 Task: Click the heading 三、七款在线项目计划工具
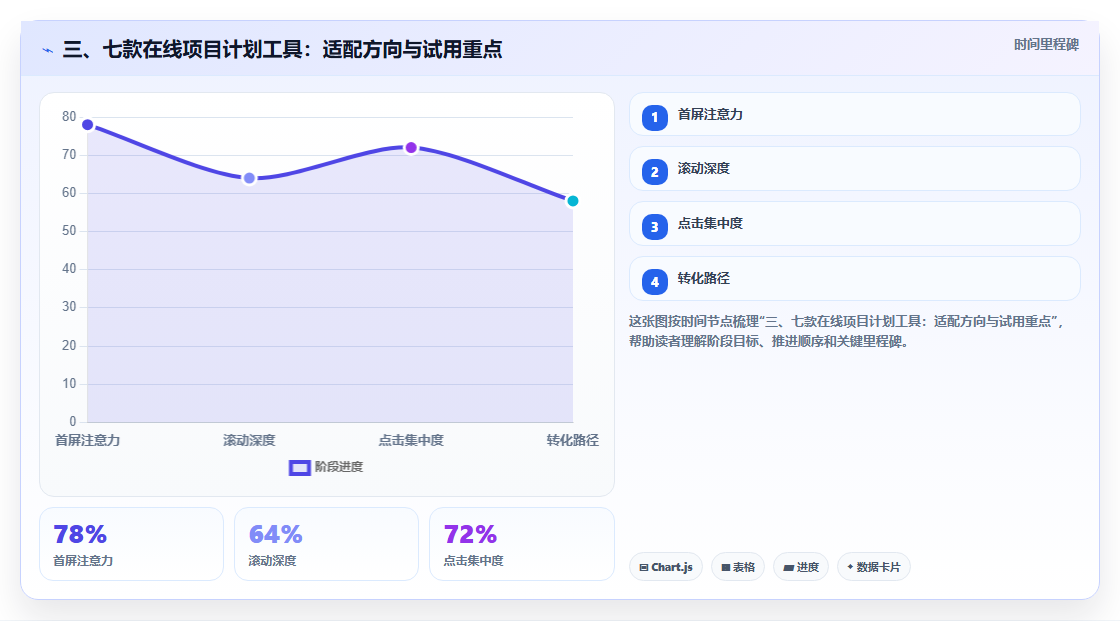pos(282,49)
